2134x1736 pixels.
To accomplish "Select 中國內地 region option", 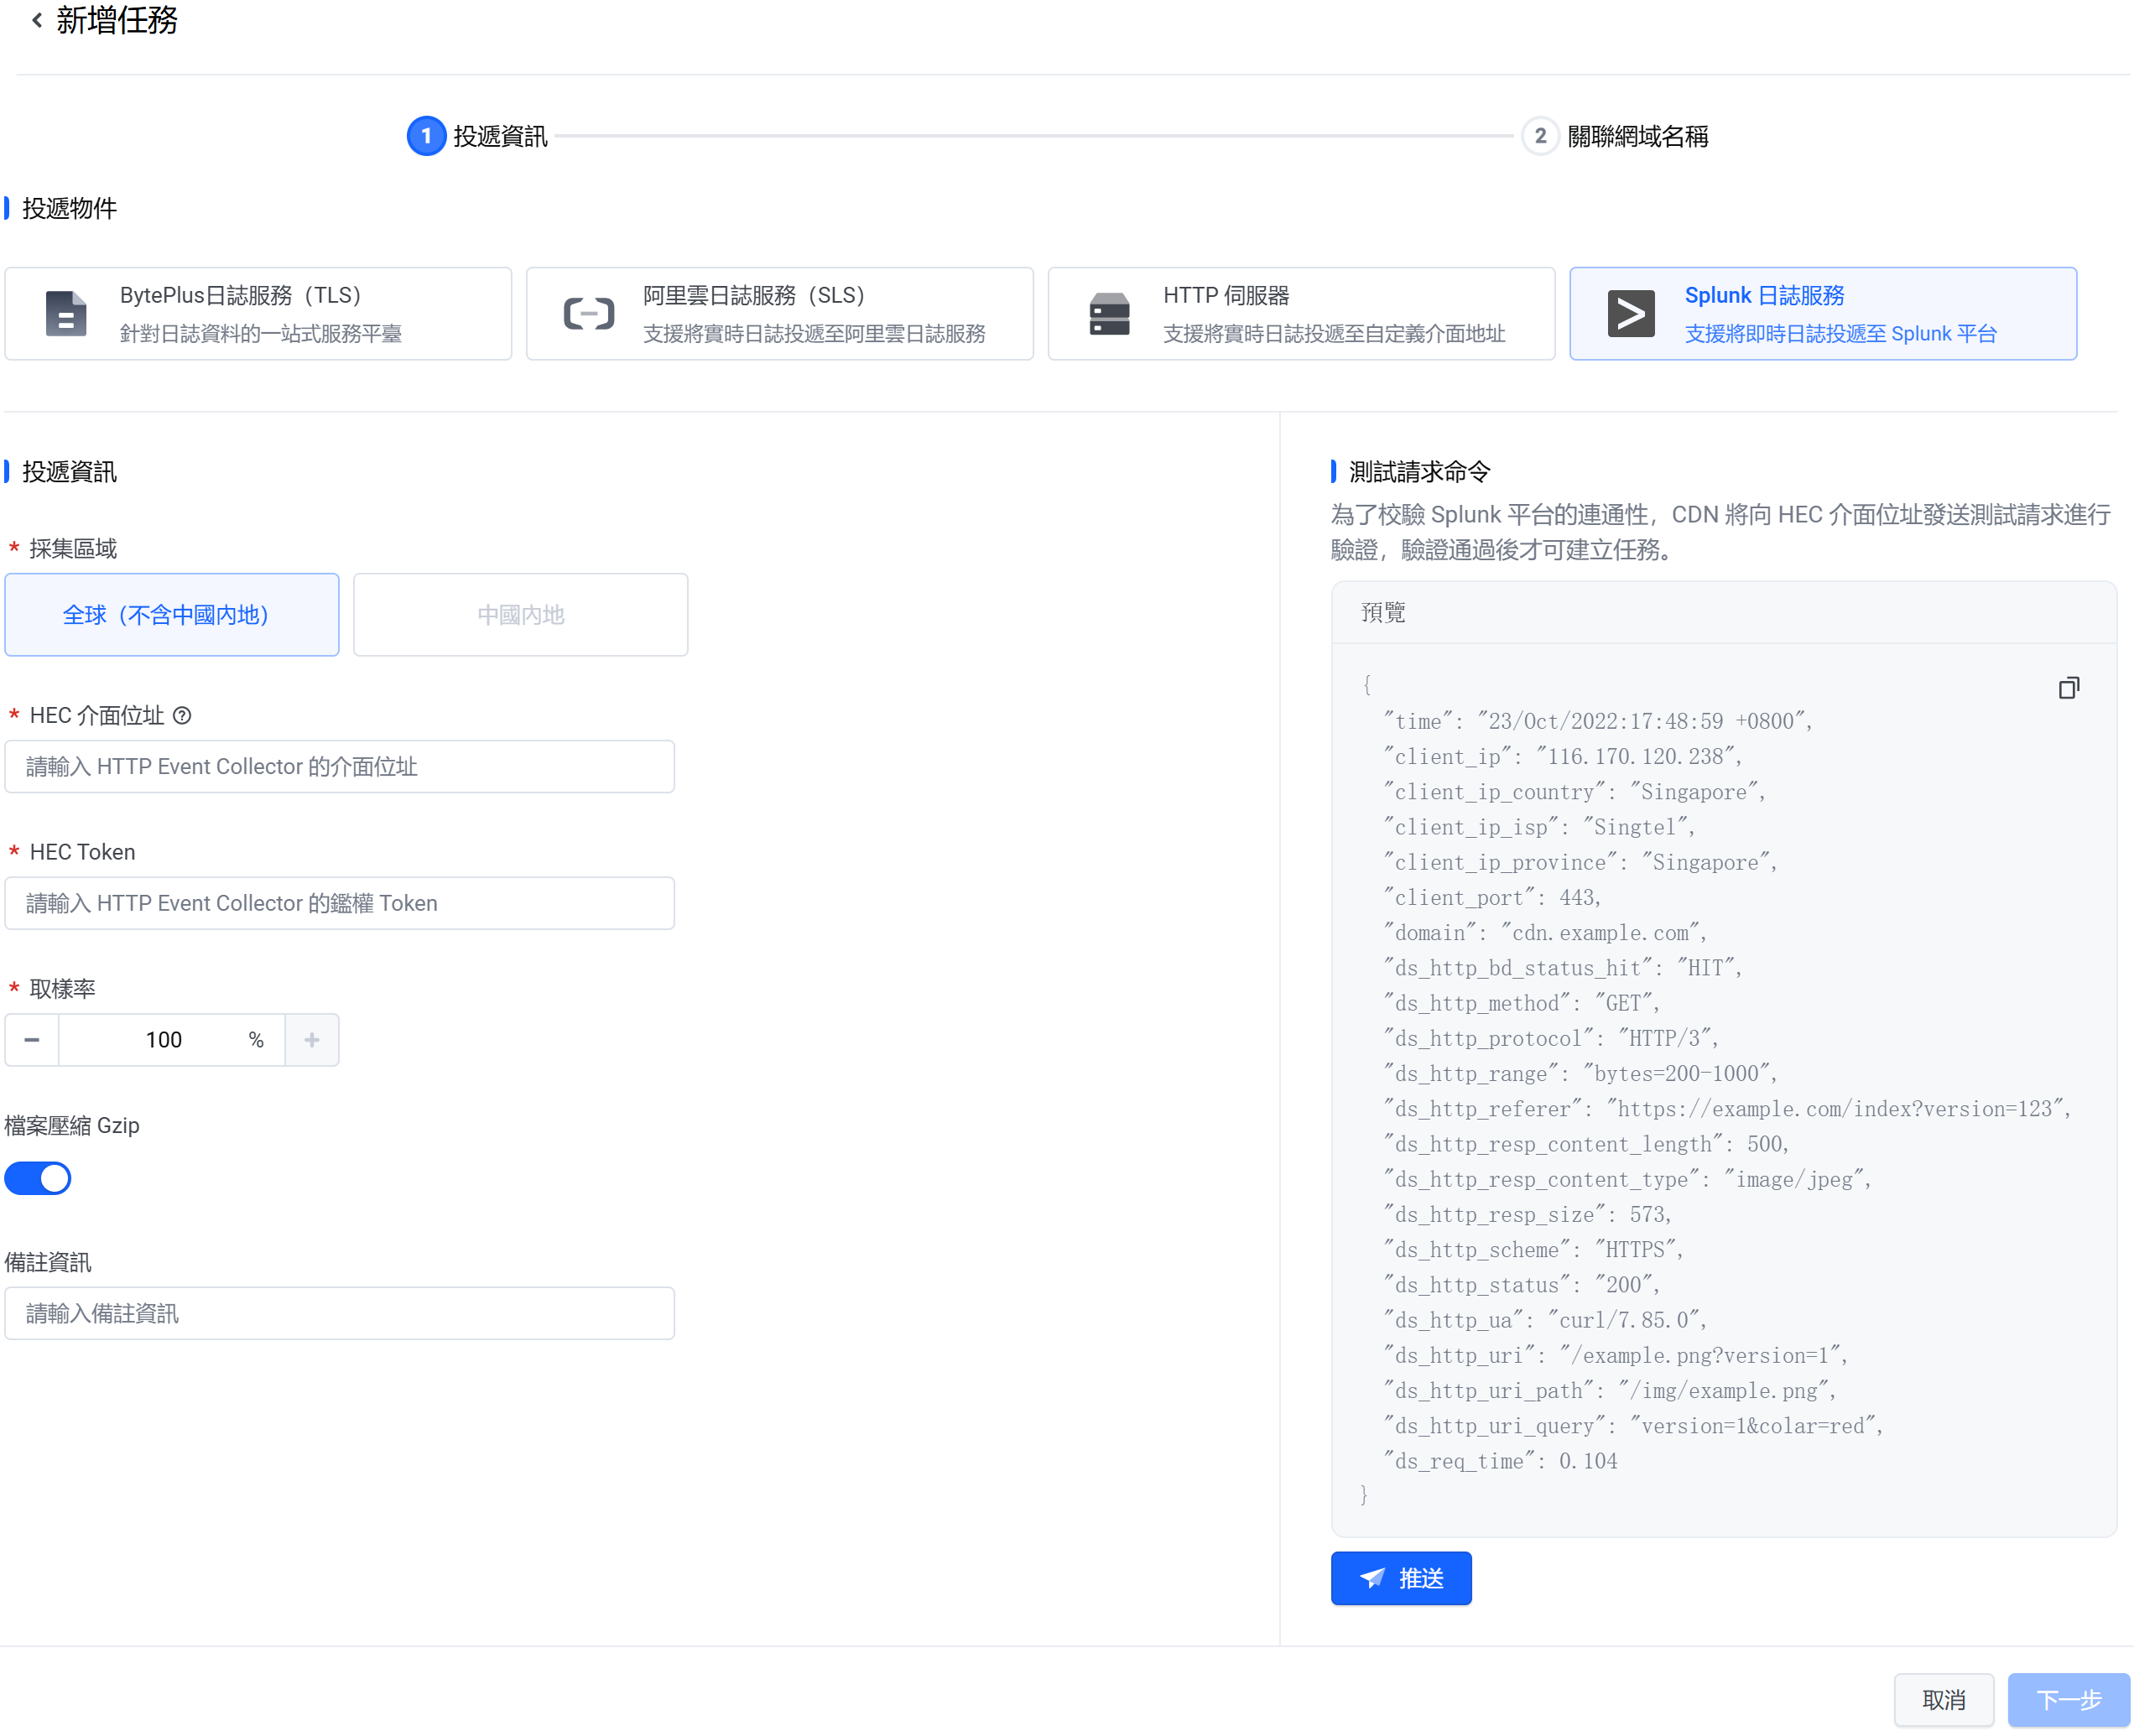I will pos(520,615).
